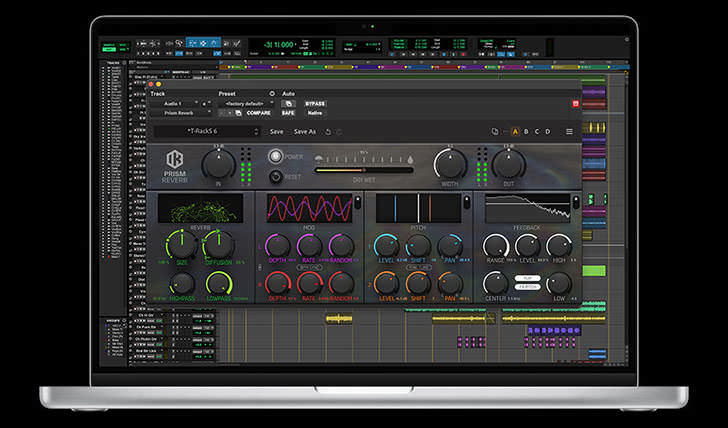Click the redo arrow in the preset bar
The image size is (728, 428).
click(x=339, y=132)
